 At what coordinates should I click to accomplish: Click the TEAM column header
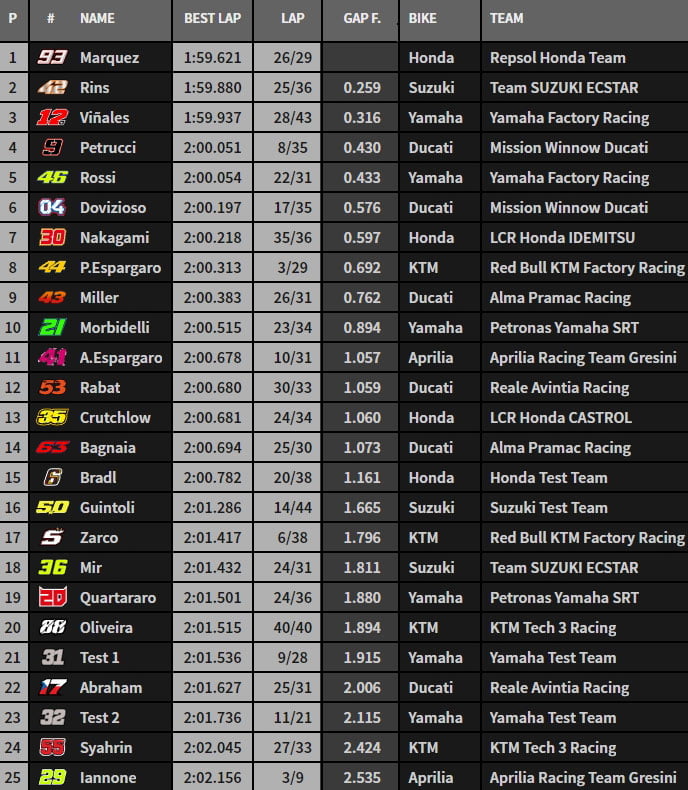coord(507,18)
